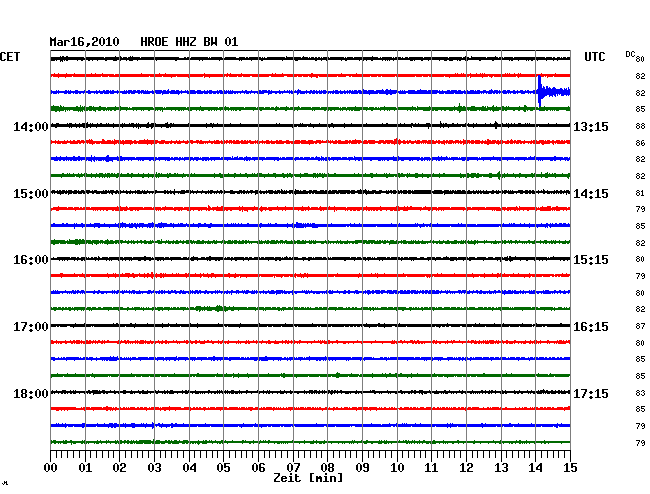Viewport: 650px width, 494px height.
Task: Click the 06 minute axis tick label
Action: tap(258, 468)
